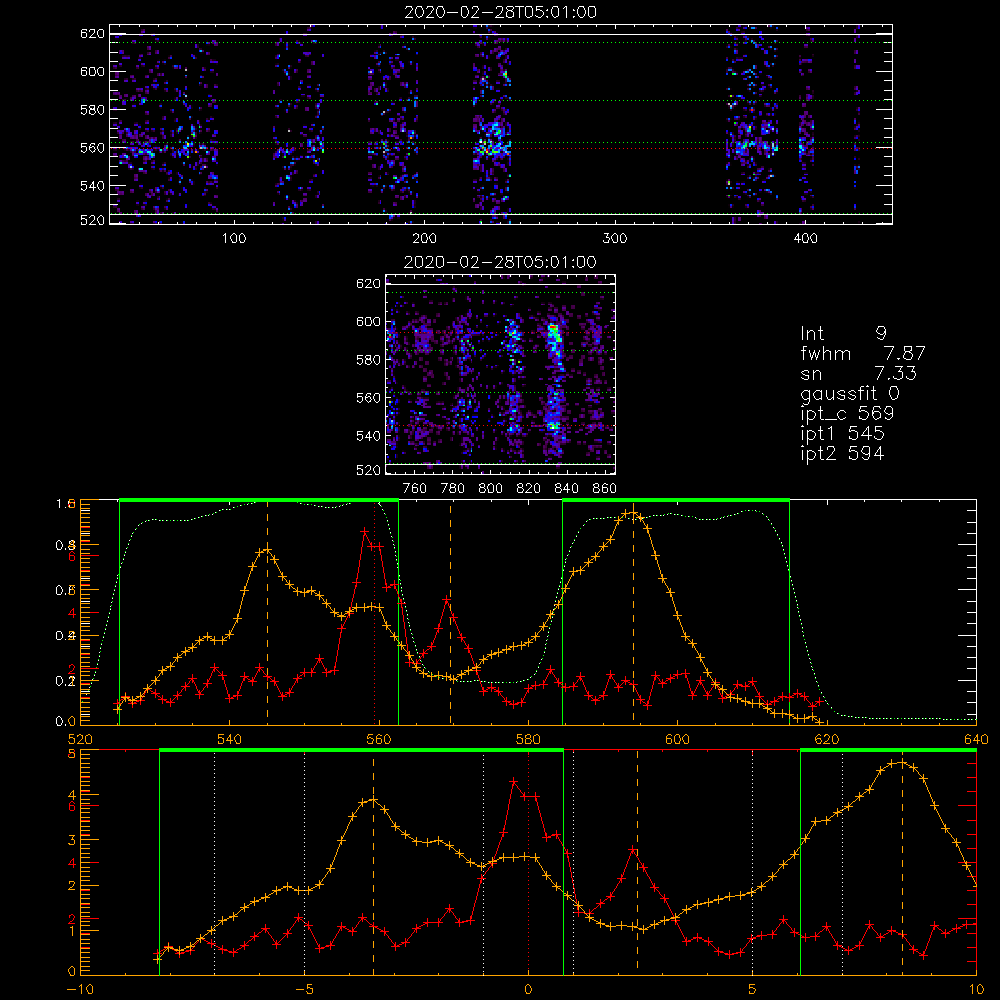Click the 10 label on bottom plot x-axis
Screen dimensions: 1000x1000
tap(976, 990)
